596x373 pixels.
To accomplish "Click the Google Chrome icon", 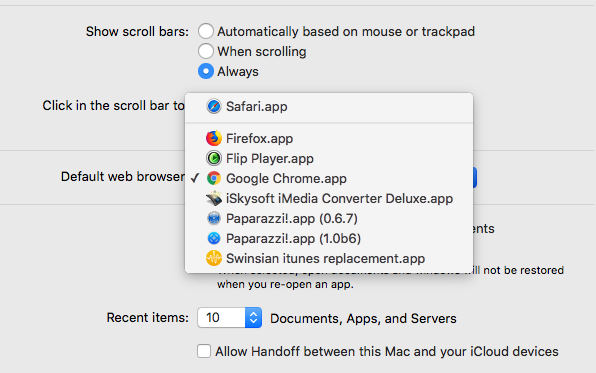I will tap(214, 178).
